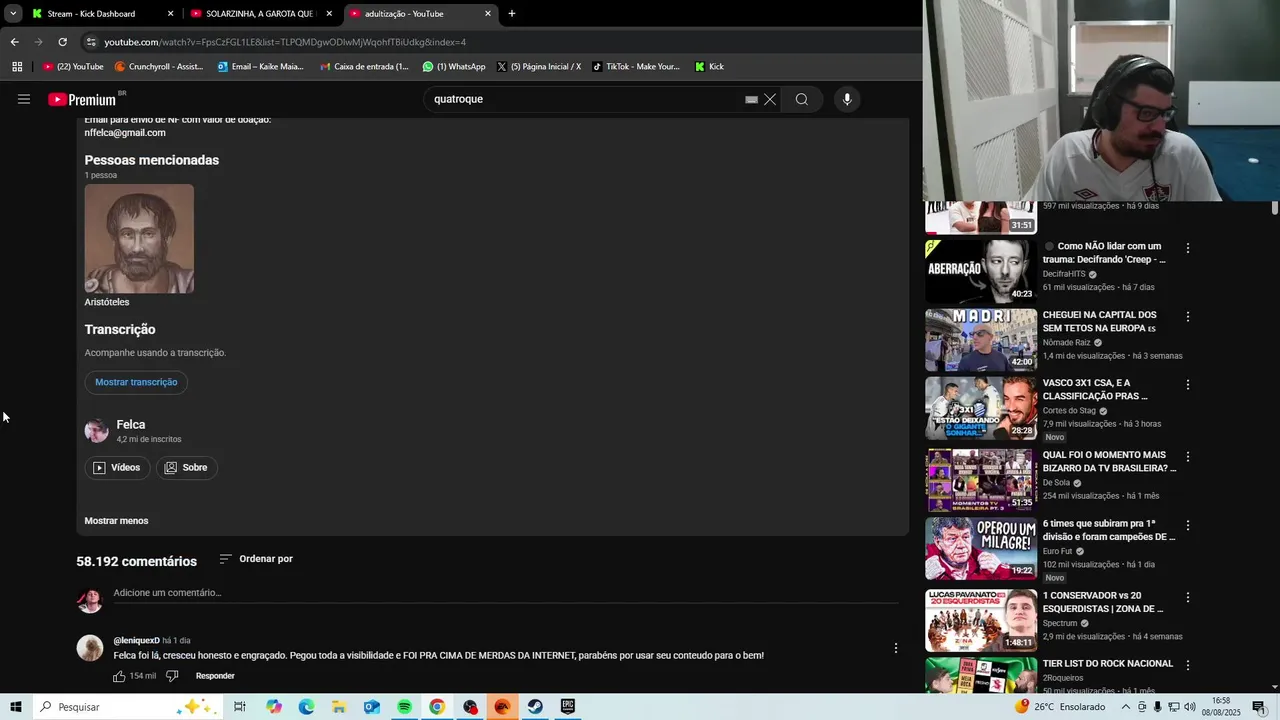1280x720 pixels.
Task: Open options for 'CHEGUEI NA CAPITAL DOS SEM TETOS' video
Action: click(1188, 317)
